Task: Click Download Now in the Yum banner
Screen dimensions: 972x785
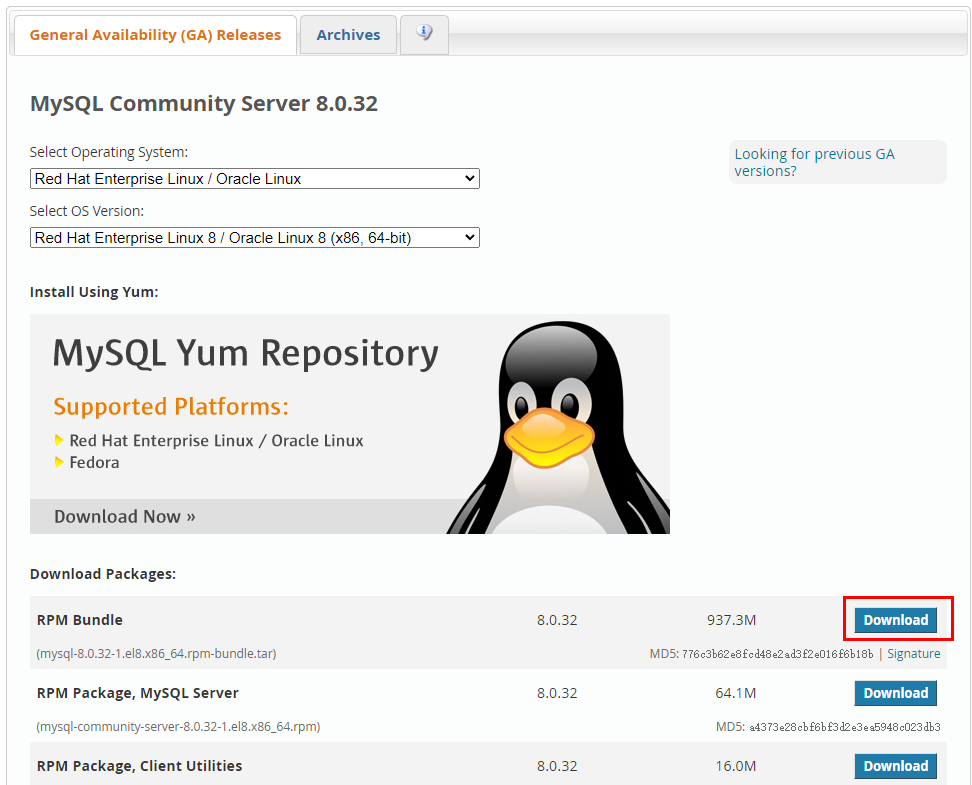Action: click(124, 516)
